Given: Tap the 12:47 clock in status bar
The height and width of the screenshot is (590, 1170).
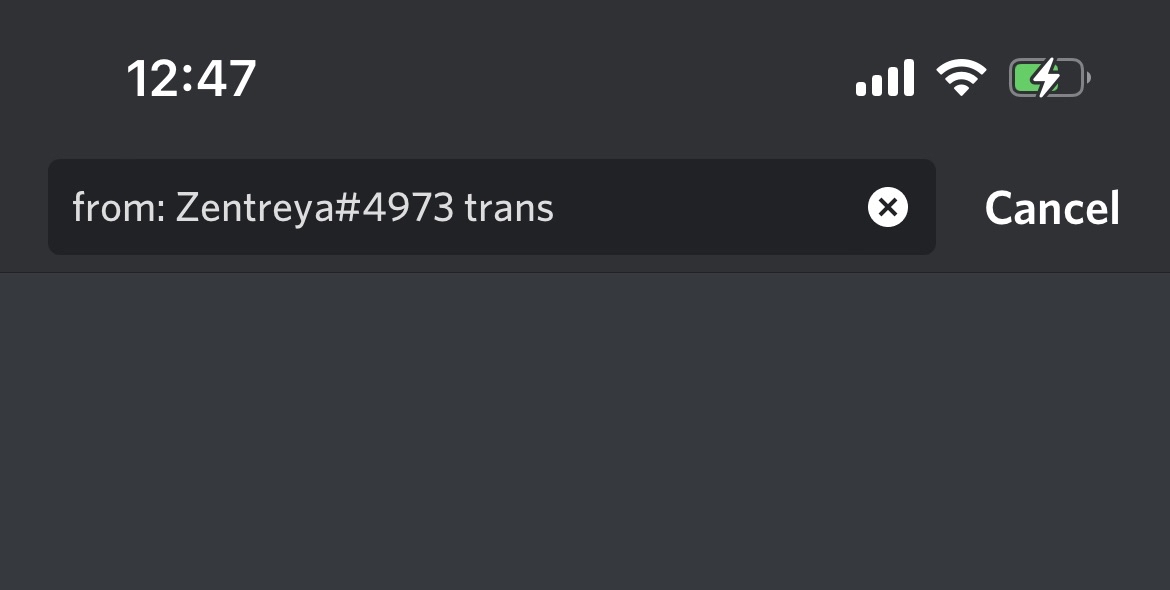Looking at the screenshot, I should pos(192,78).
